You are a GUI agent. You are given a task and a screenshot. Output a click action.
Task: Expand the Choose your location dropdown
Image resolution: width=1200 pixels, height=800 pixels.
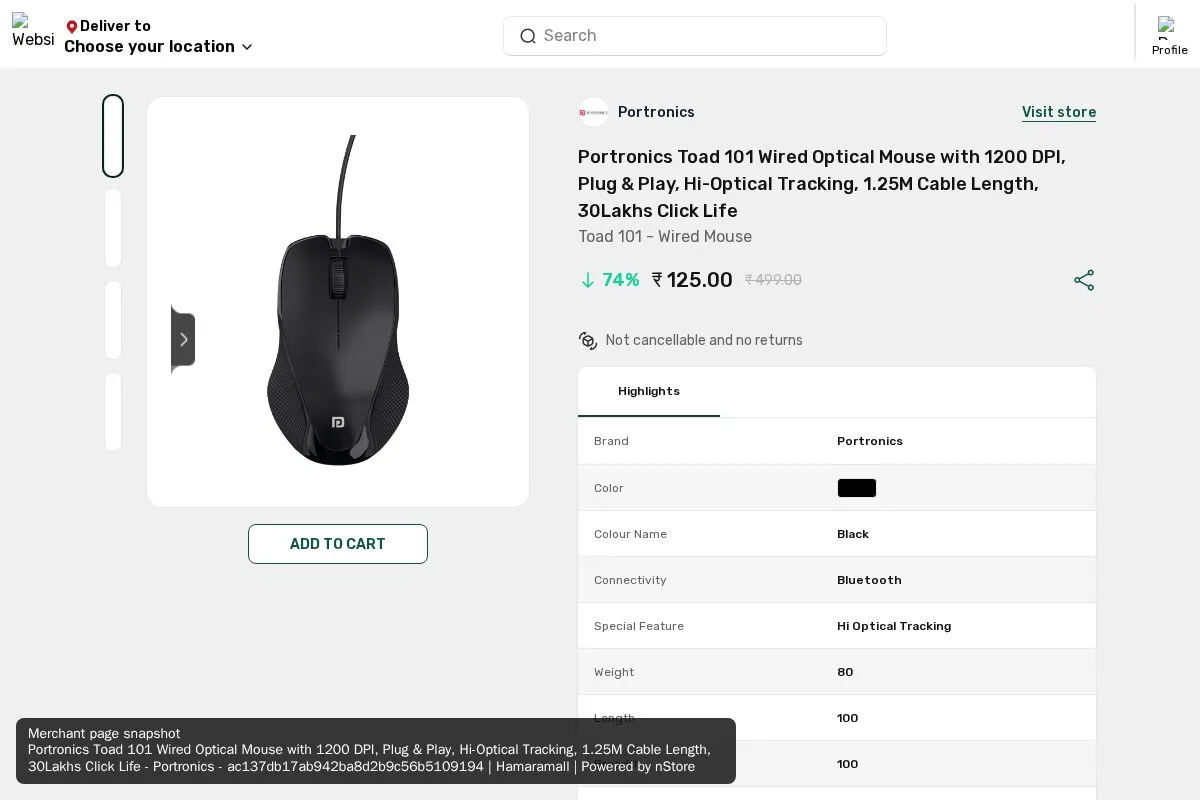159,46
